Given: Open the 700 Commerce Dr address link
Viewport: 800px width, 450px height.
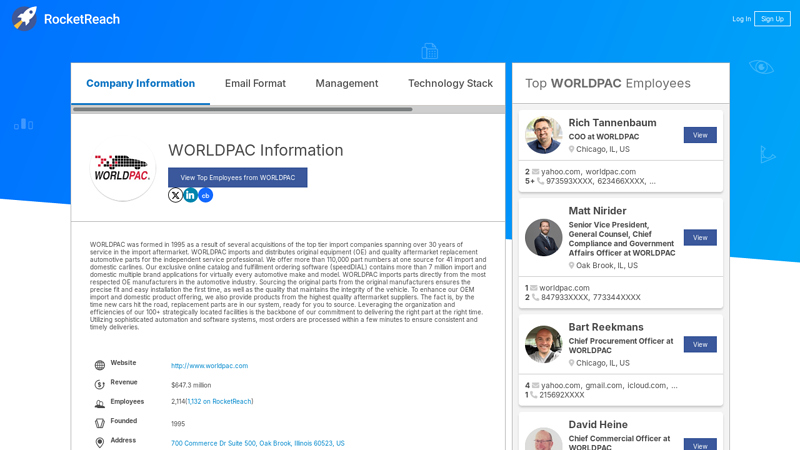Looking at the screenshot, I should [x=258, y=443].
